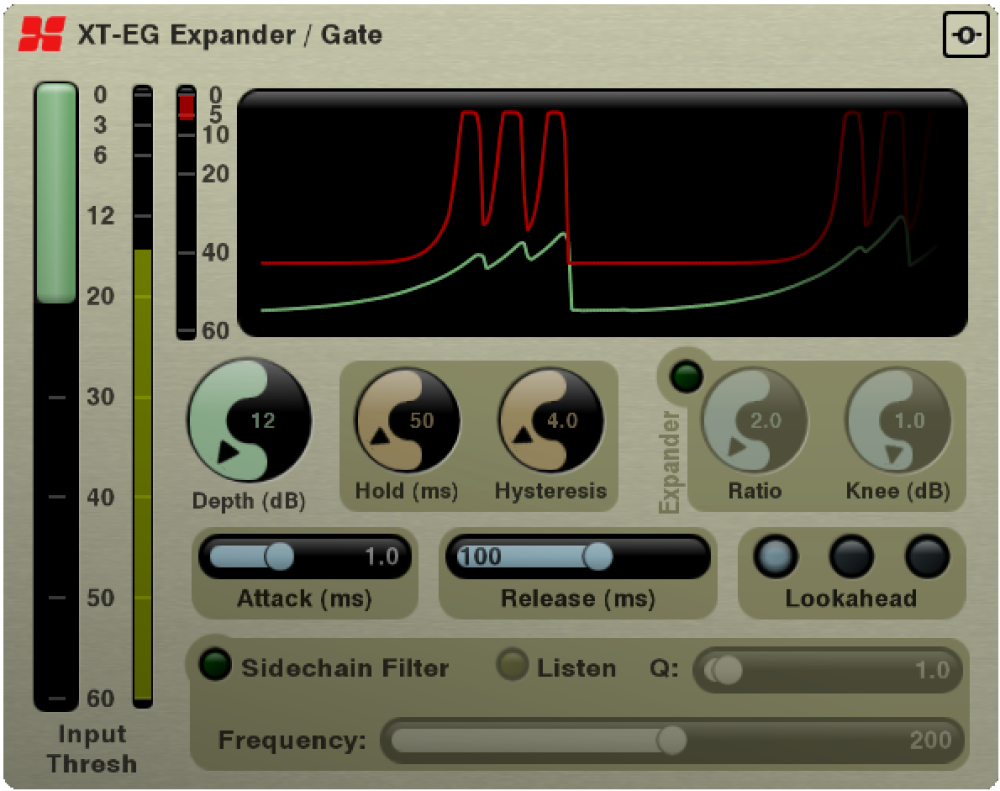Open the sidechain routing icon top-right

(965, 33)
